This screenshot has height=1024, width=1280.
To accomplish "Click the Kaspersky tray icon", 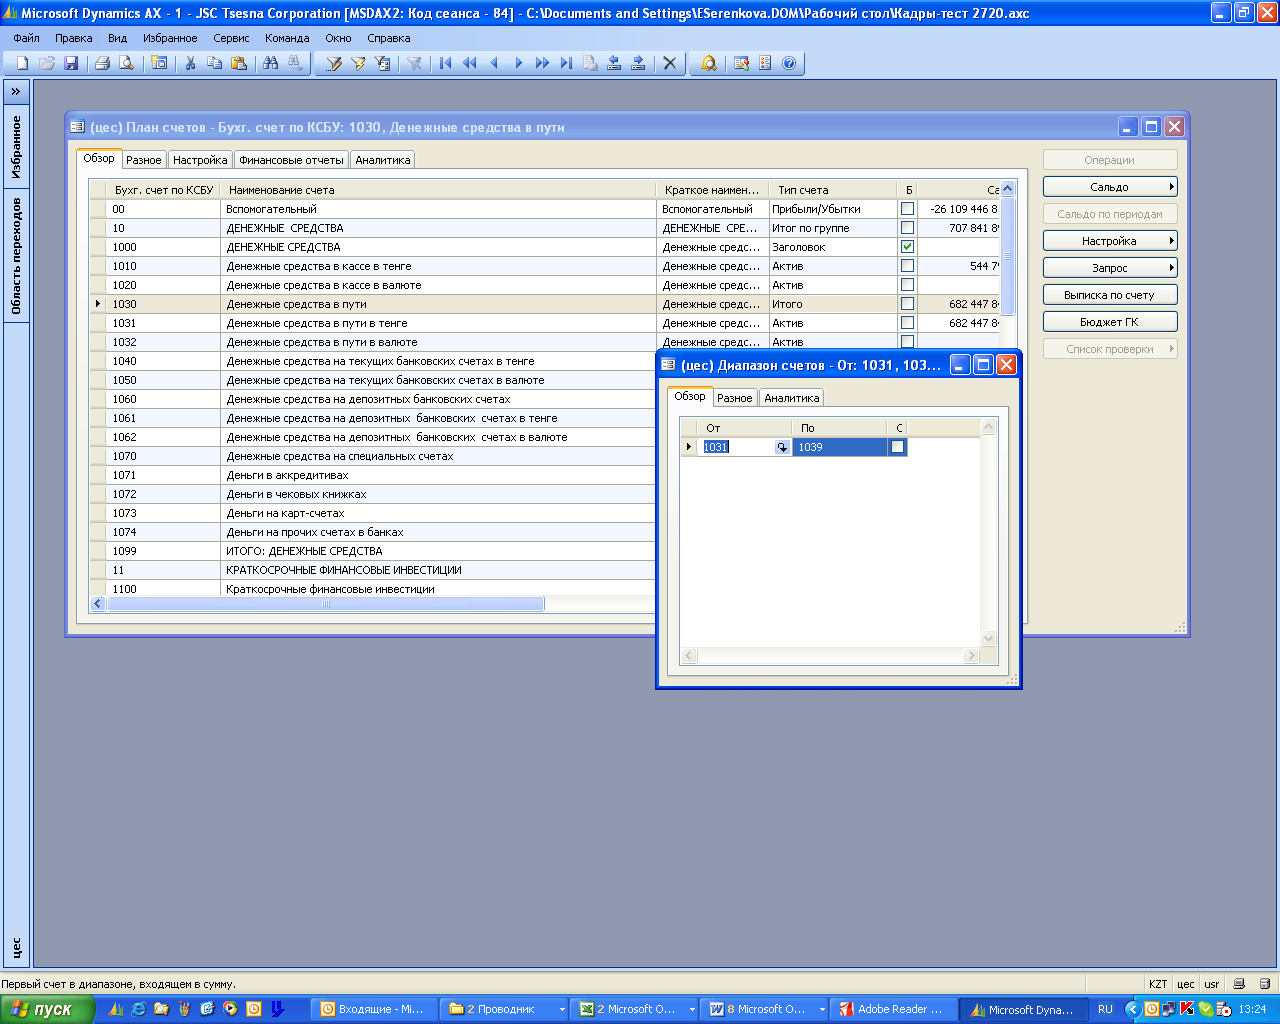I will (1187, 1009).
